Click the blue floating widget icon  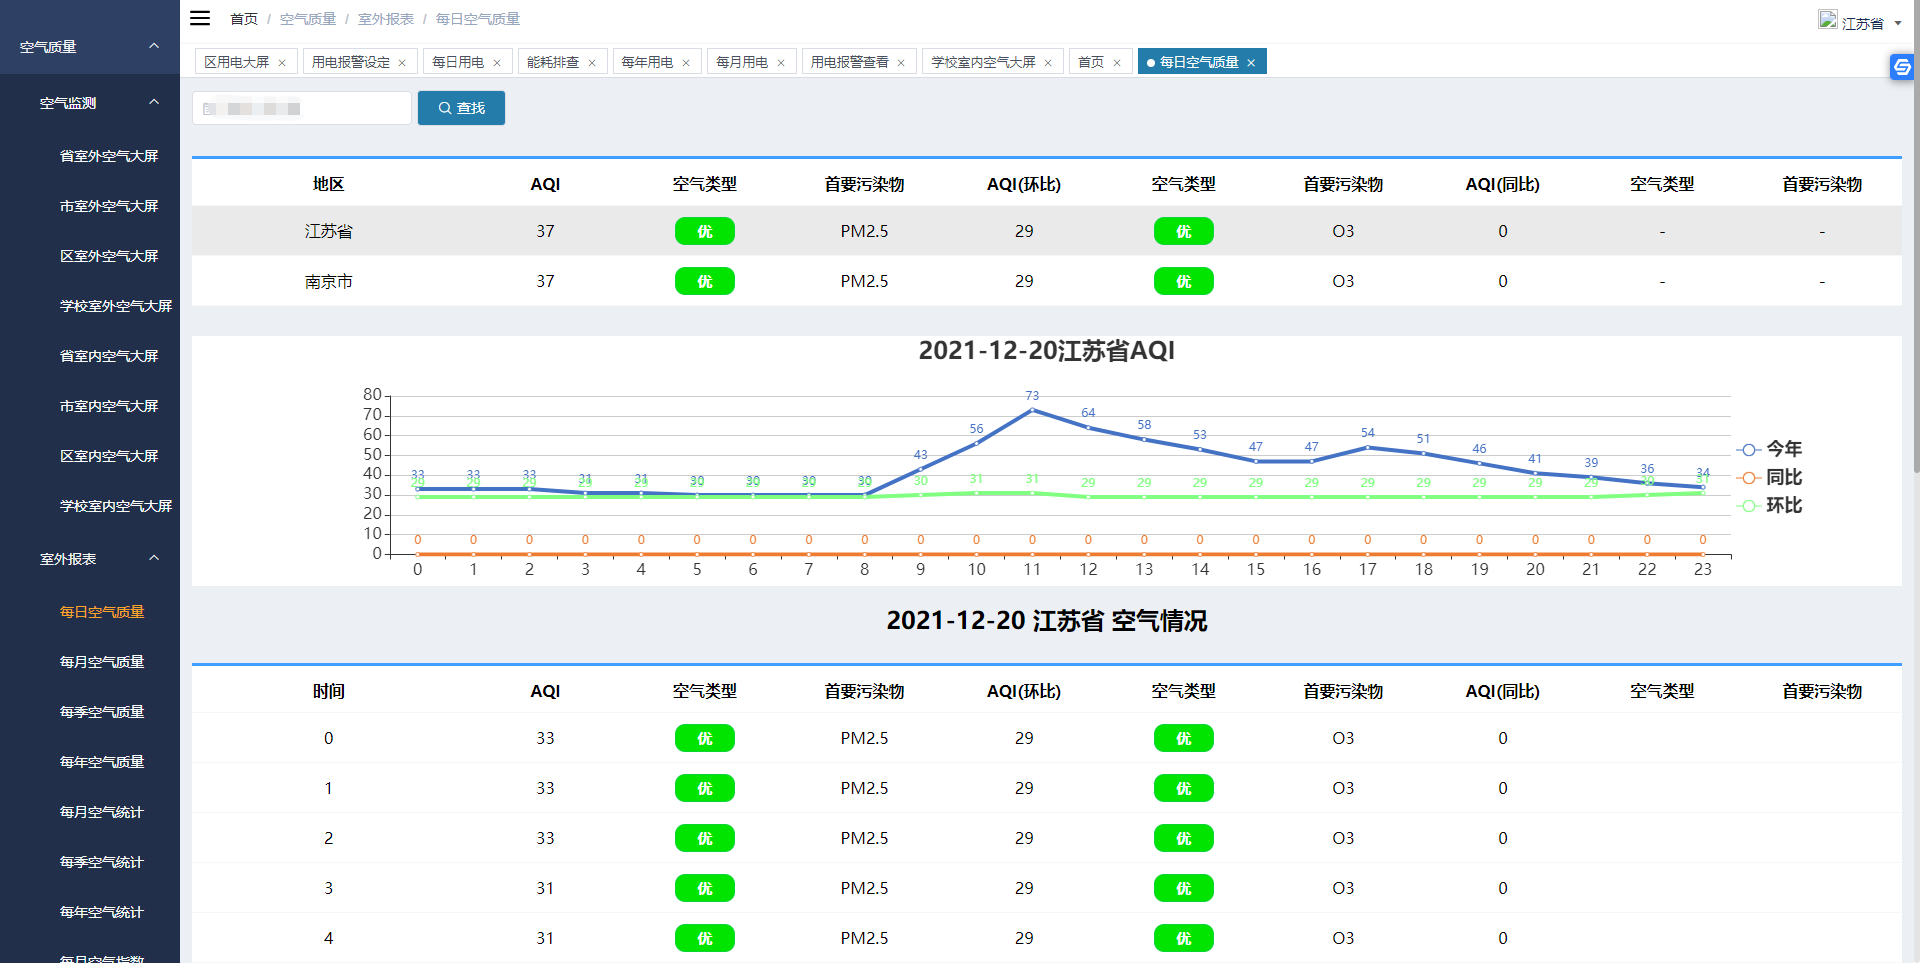tap(1902, 67)
